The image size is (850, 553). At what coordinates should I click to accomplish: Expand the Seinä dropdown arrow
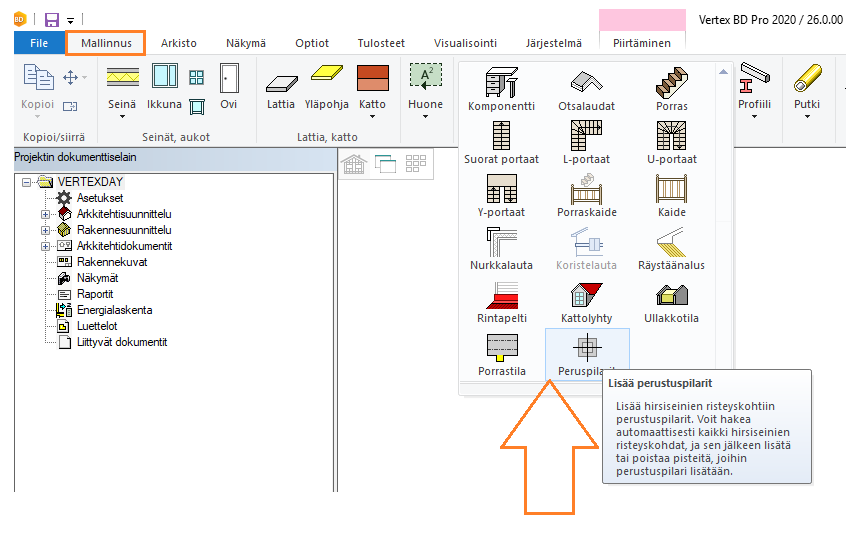tap(122, 117)
